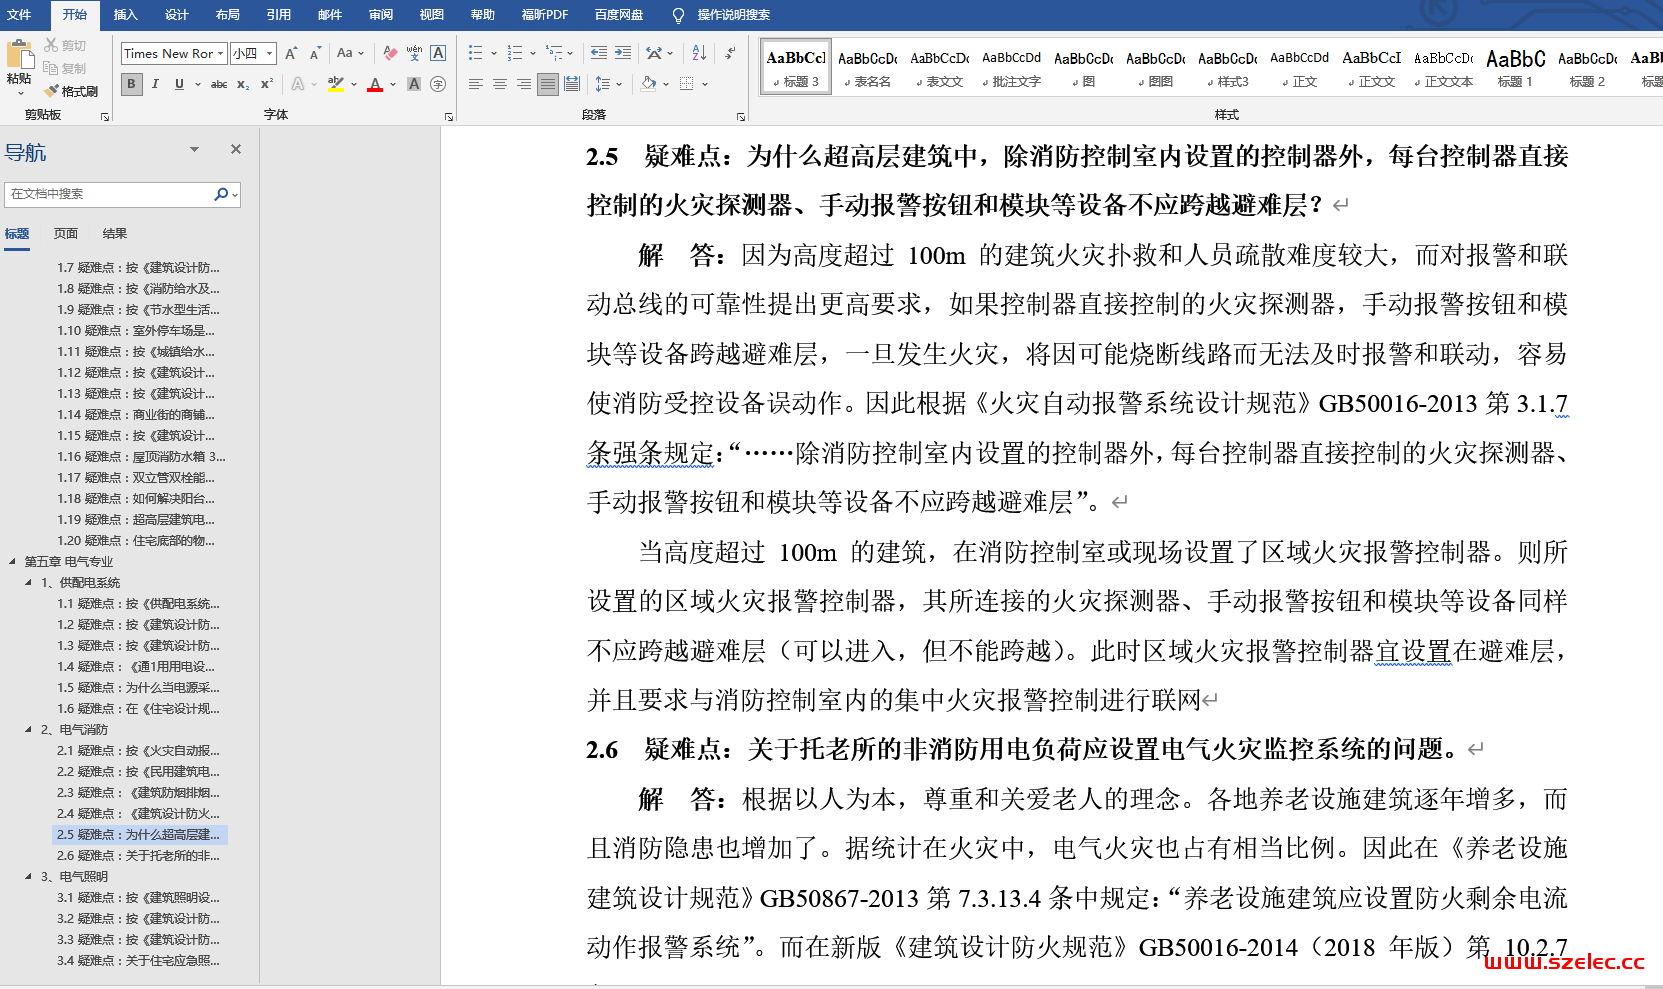Image resolution: width=1663 pixels, height=989 pixels.
Task: Open navigation pane options dropdown arrow
Action: tap(194, 149)
